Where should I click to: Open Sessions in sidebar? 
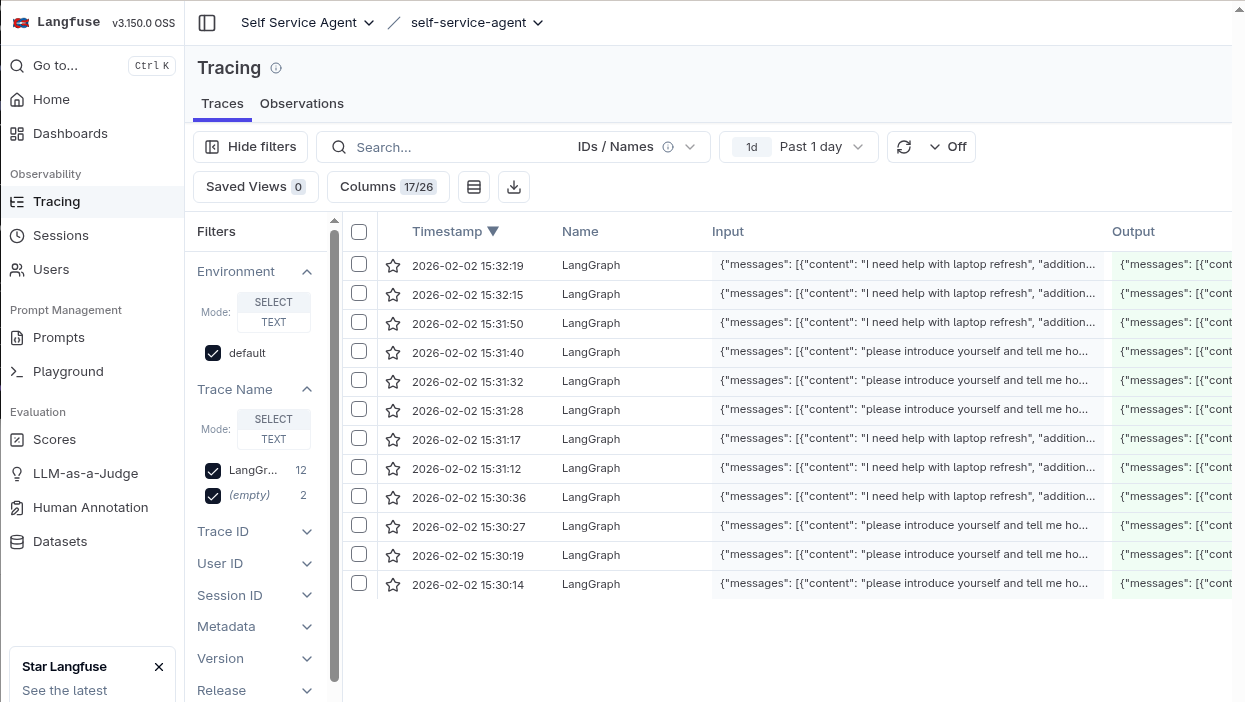coord(92,236)
